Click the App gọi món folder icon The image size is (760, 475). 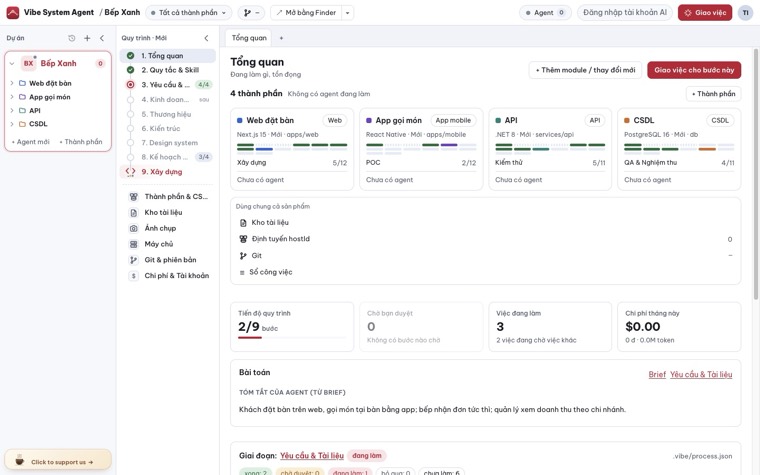tap(22, 97)
